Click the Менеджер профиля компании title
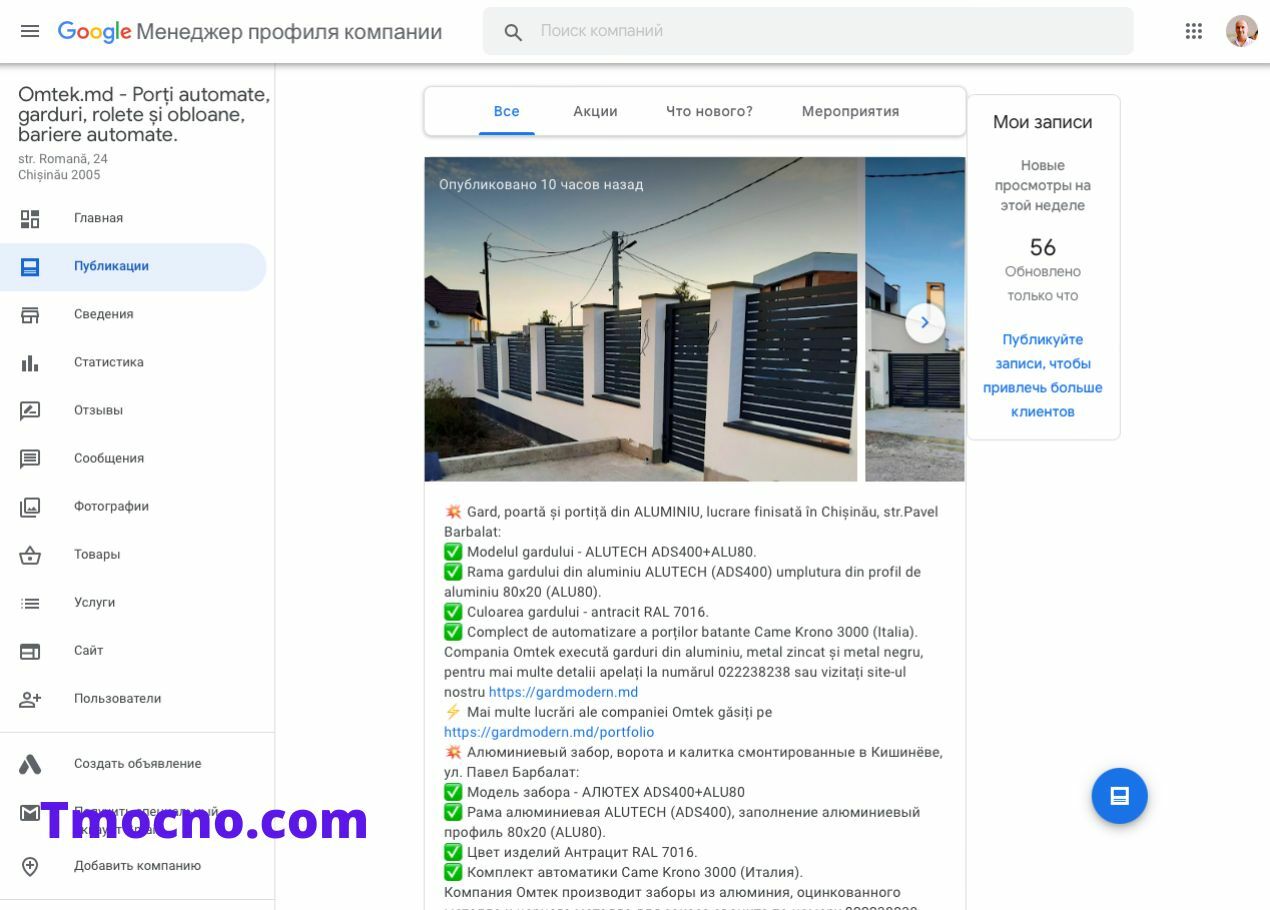 (x=289, y=32)
